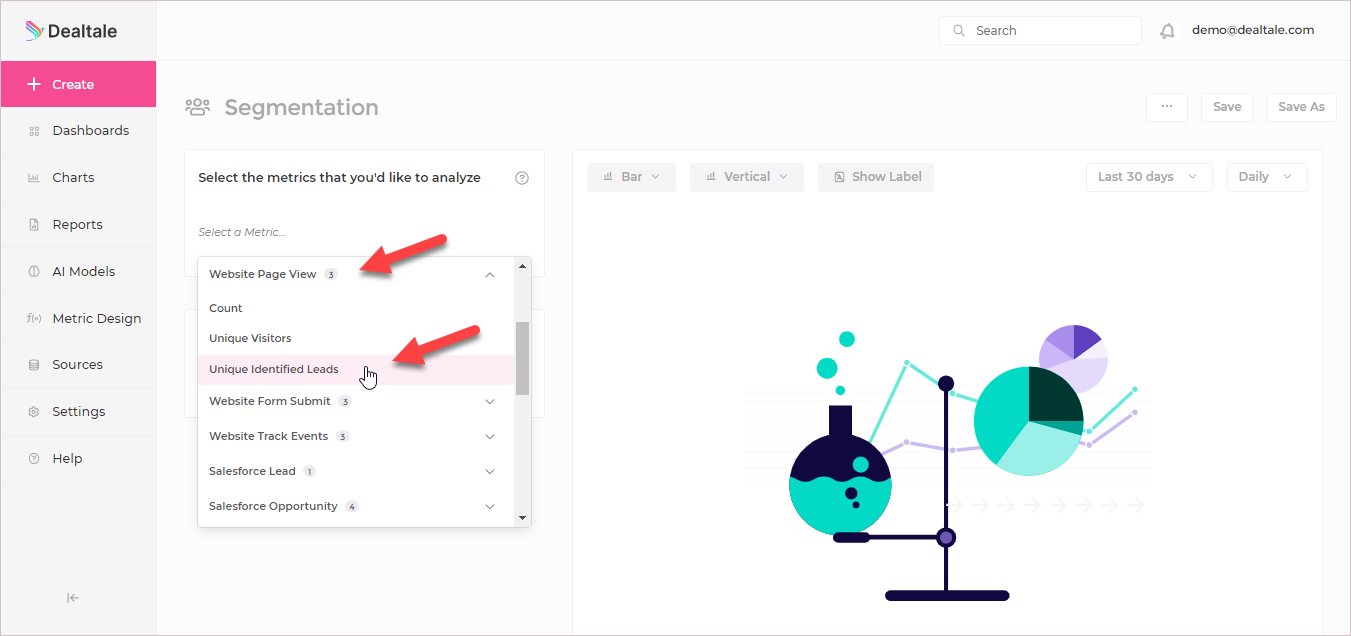Expand the Salesforce Opportunity group

490,506
